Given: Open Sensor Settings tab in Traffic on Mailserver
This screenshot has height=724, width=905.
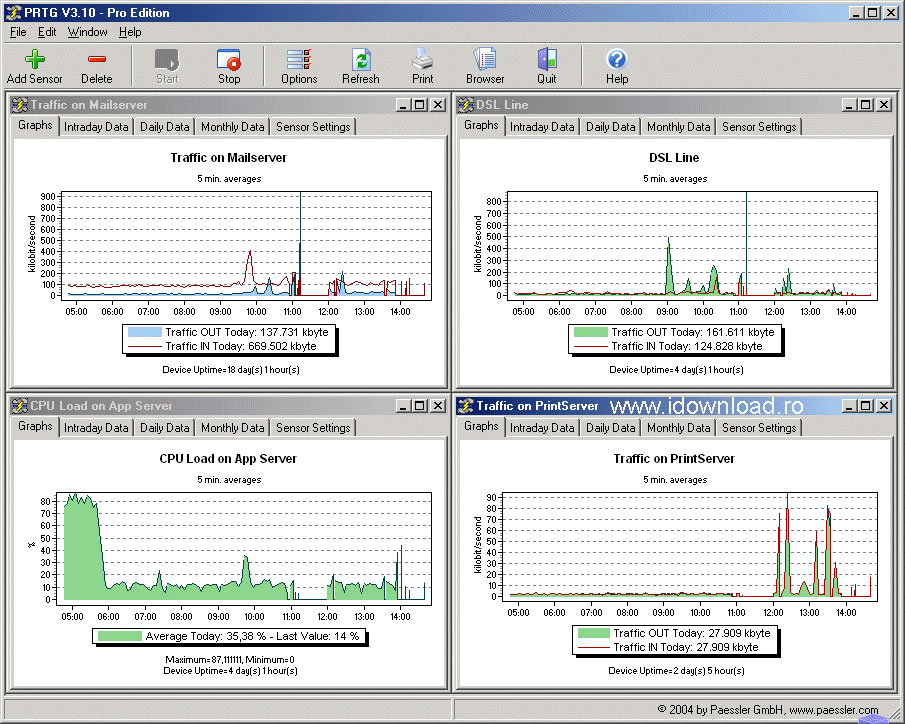Looking at the screenshot, I should click(x=313, y=127).
